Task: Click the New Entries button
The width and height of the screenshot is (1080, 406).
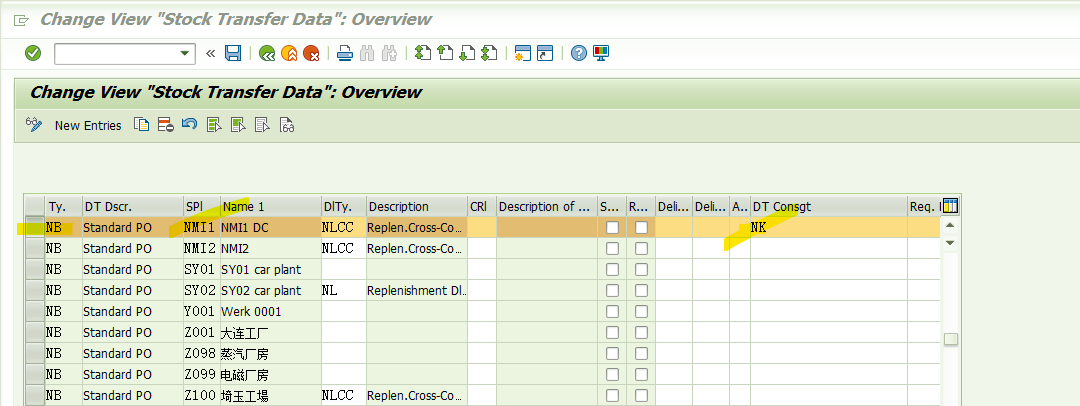Action: 88,125
